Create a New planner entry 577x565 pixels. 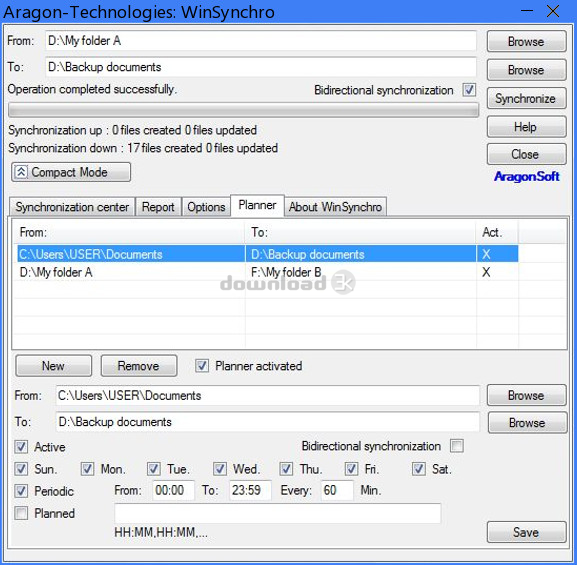pos(53,366)
